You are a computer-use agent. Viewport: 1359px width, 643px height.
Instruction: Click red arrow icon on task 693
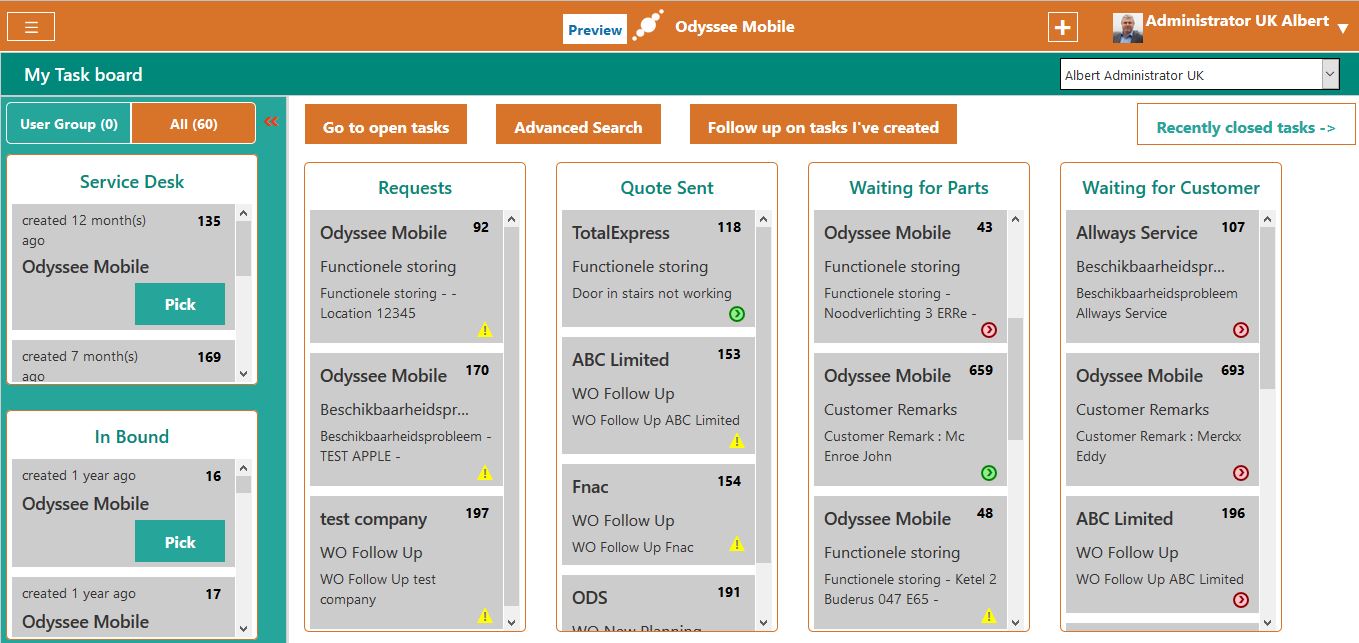(x=1241, y=473)
